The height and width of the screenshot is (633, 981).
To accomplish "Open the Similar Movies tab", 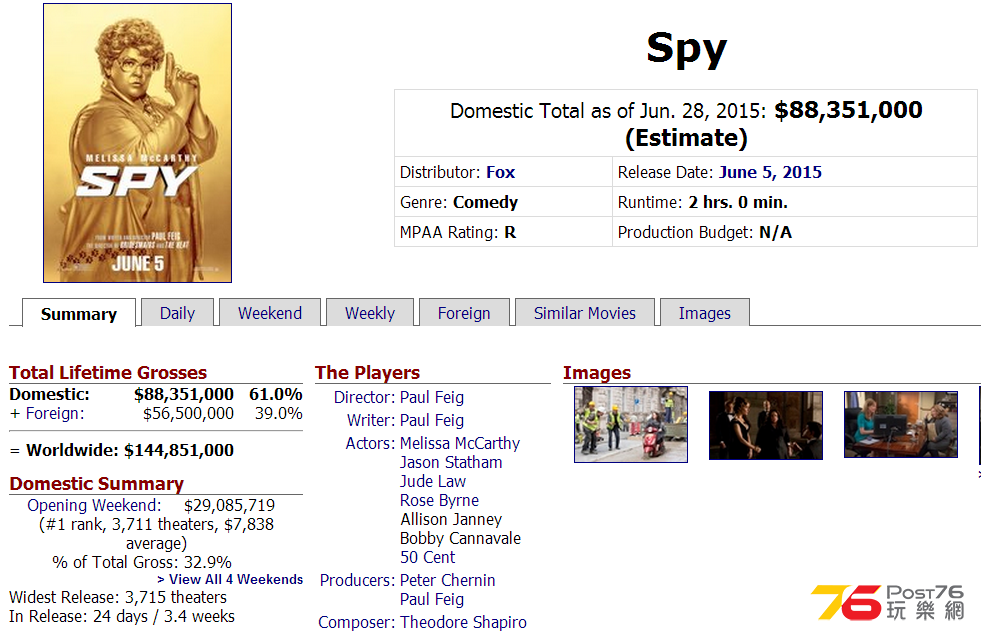I will [x=584, y=313].
